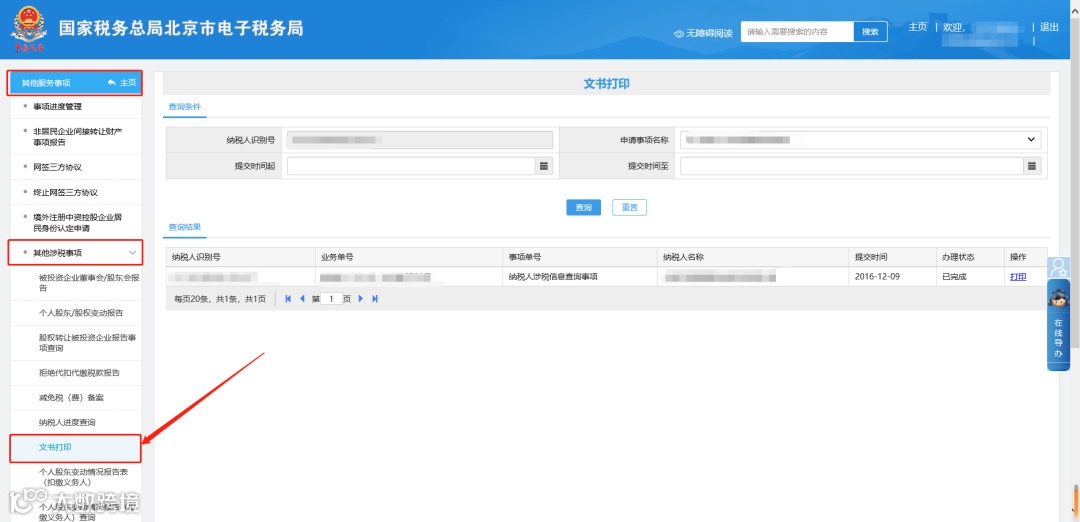Select the 查询条件 tab
1080x522 pixels.
[185, 107]
